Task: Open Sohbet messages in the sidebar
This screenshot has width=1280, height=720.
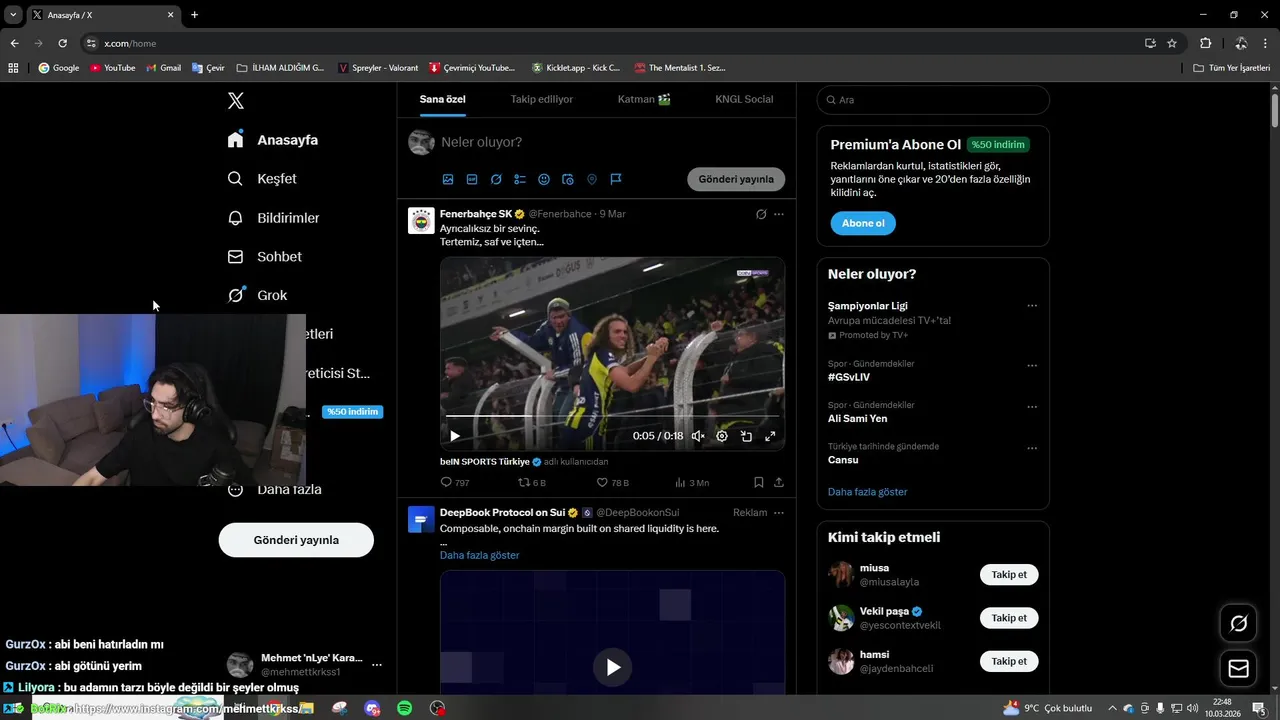Action: 264,257
